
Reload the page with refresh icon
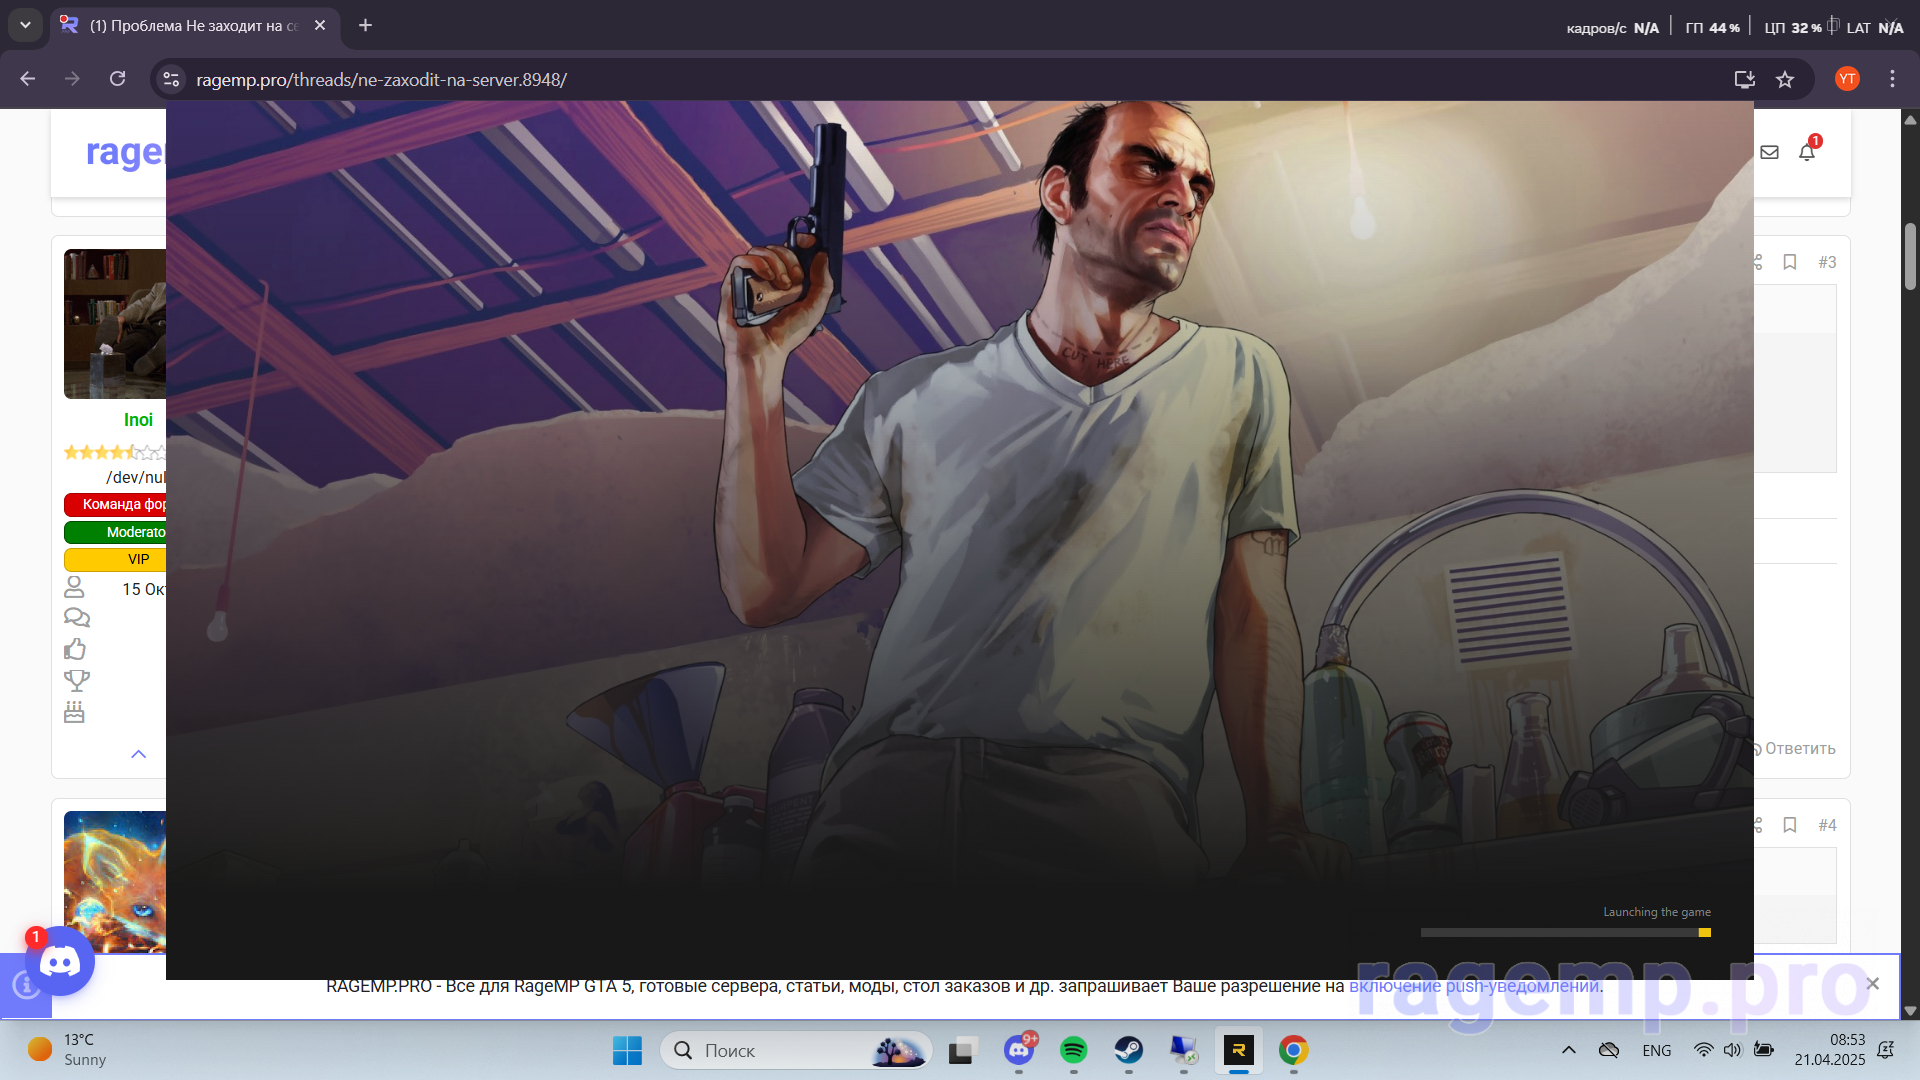point(117,79)
